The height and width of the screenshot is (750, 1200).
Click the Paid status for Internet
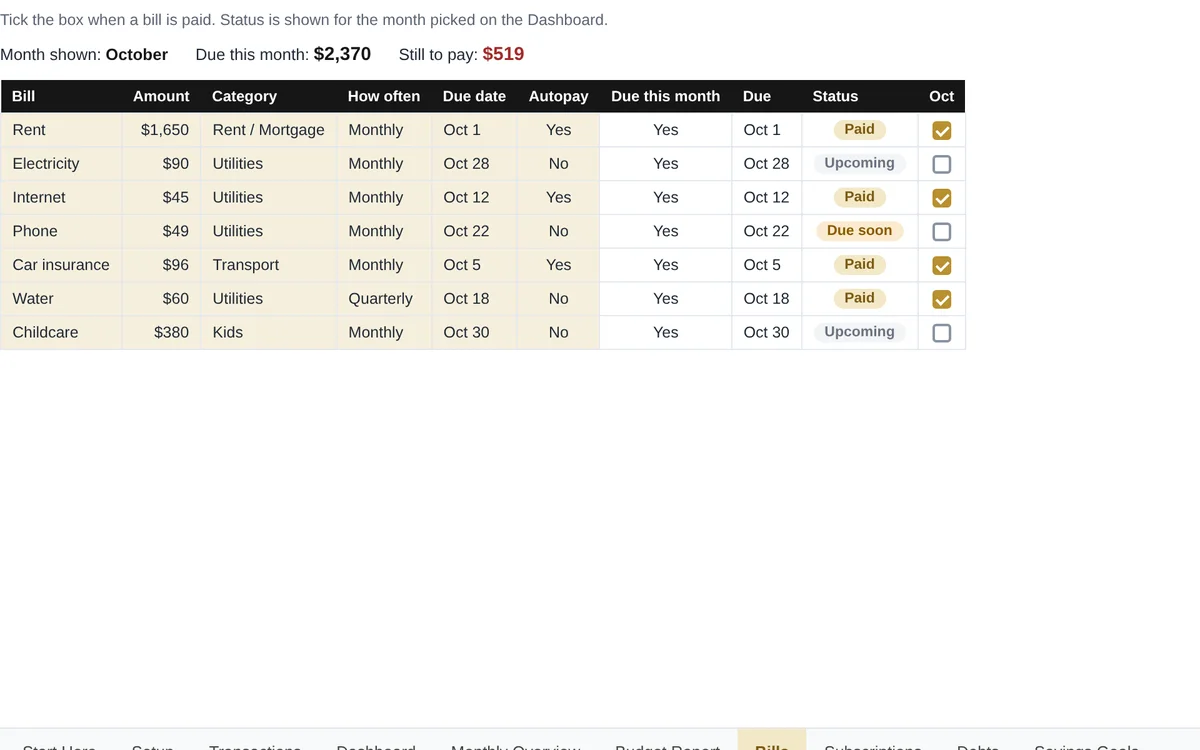tap(859, 197)
